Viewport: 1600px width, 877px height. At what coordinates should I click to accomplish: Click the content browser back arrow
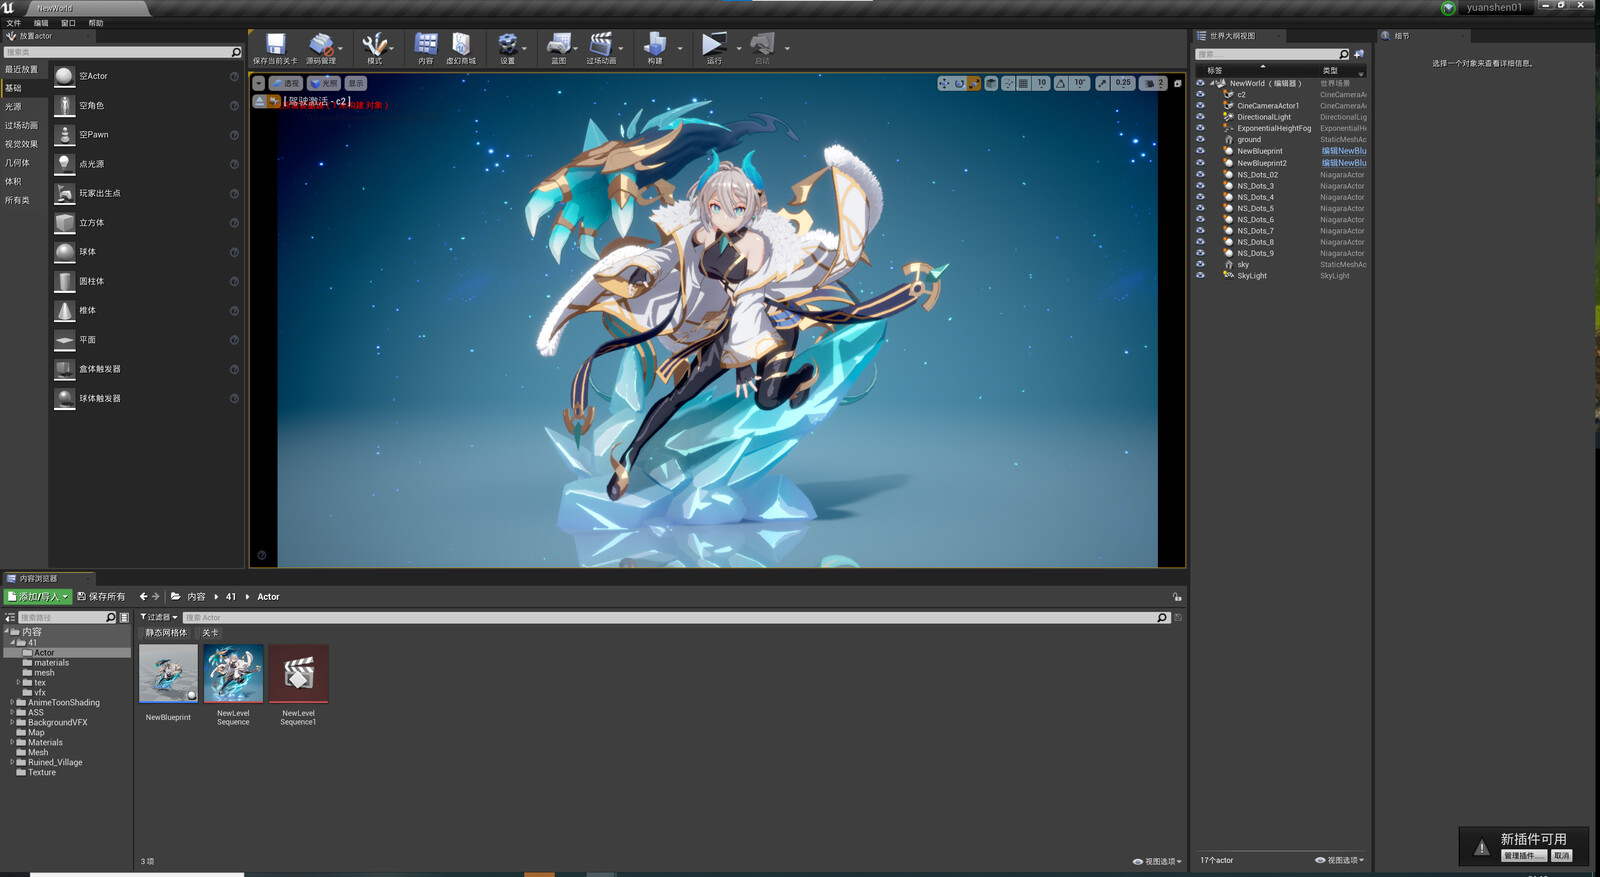tap(143, 597)
